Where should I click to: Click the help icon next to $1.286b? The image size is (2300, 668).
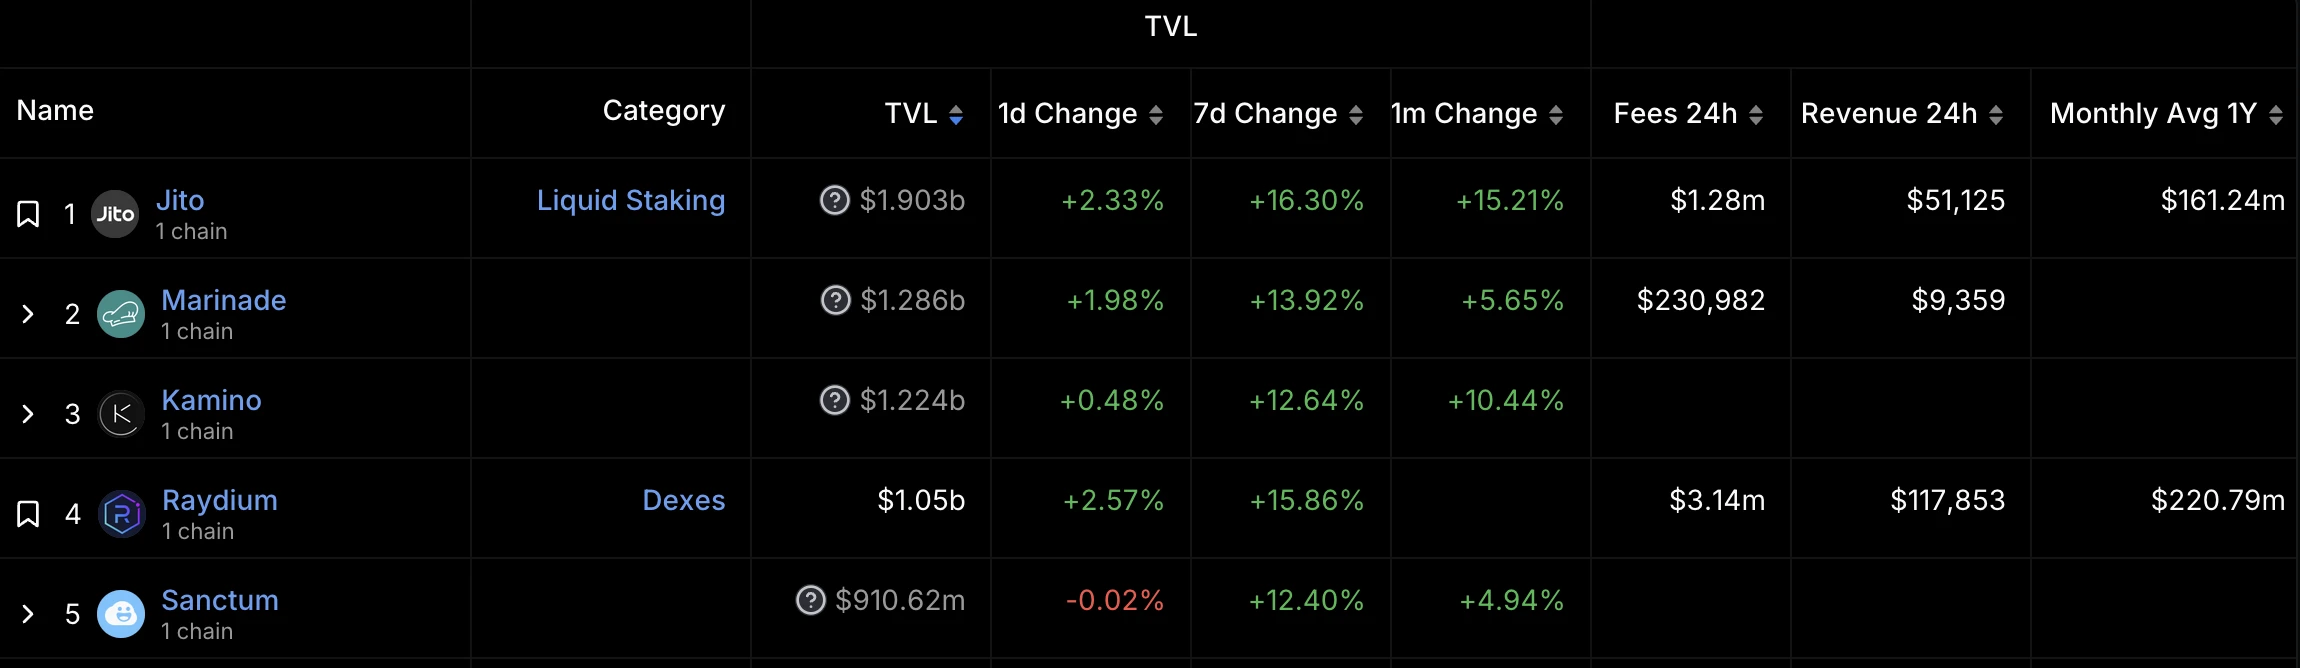835,300
